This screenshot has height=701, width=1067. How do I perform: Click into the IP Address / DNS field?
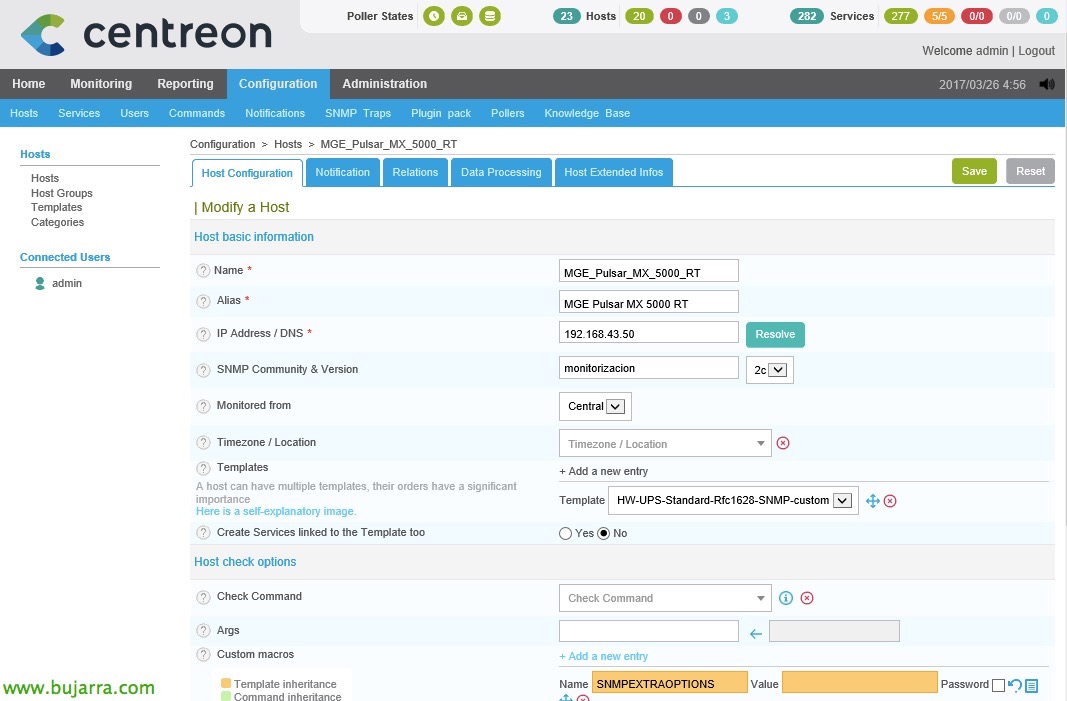pyautogui.click(x=649, y=333)
